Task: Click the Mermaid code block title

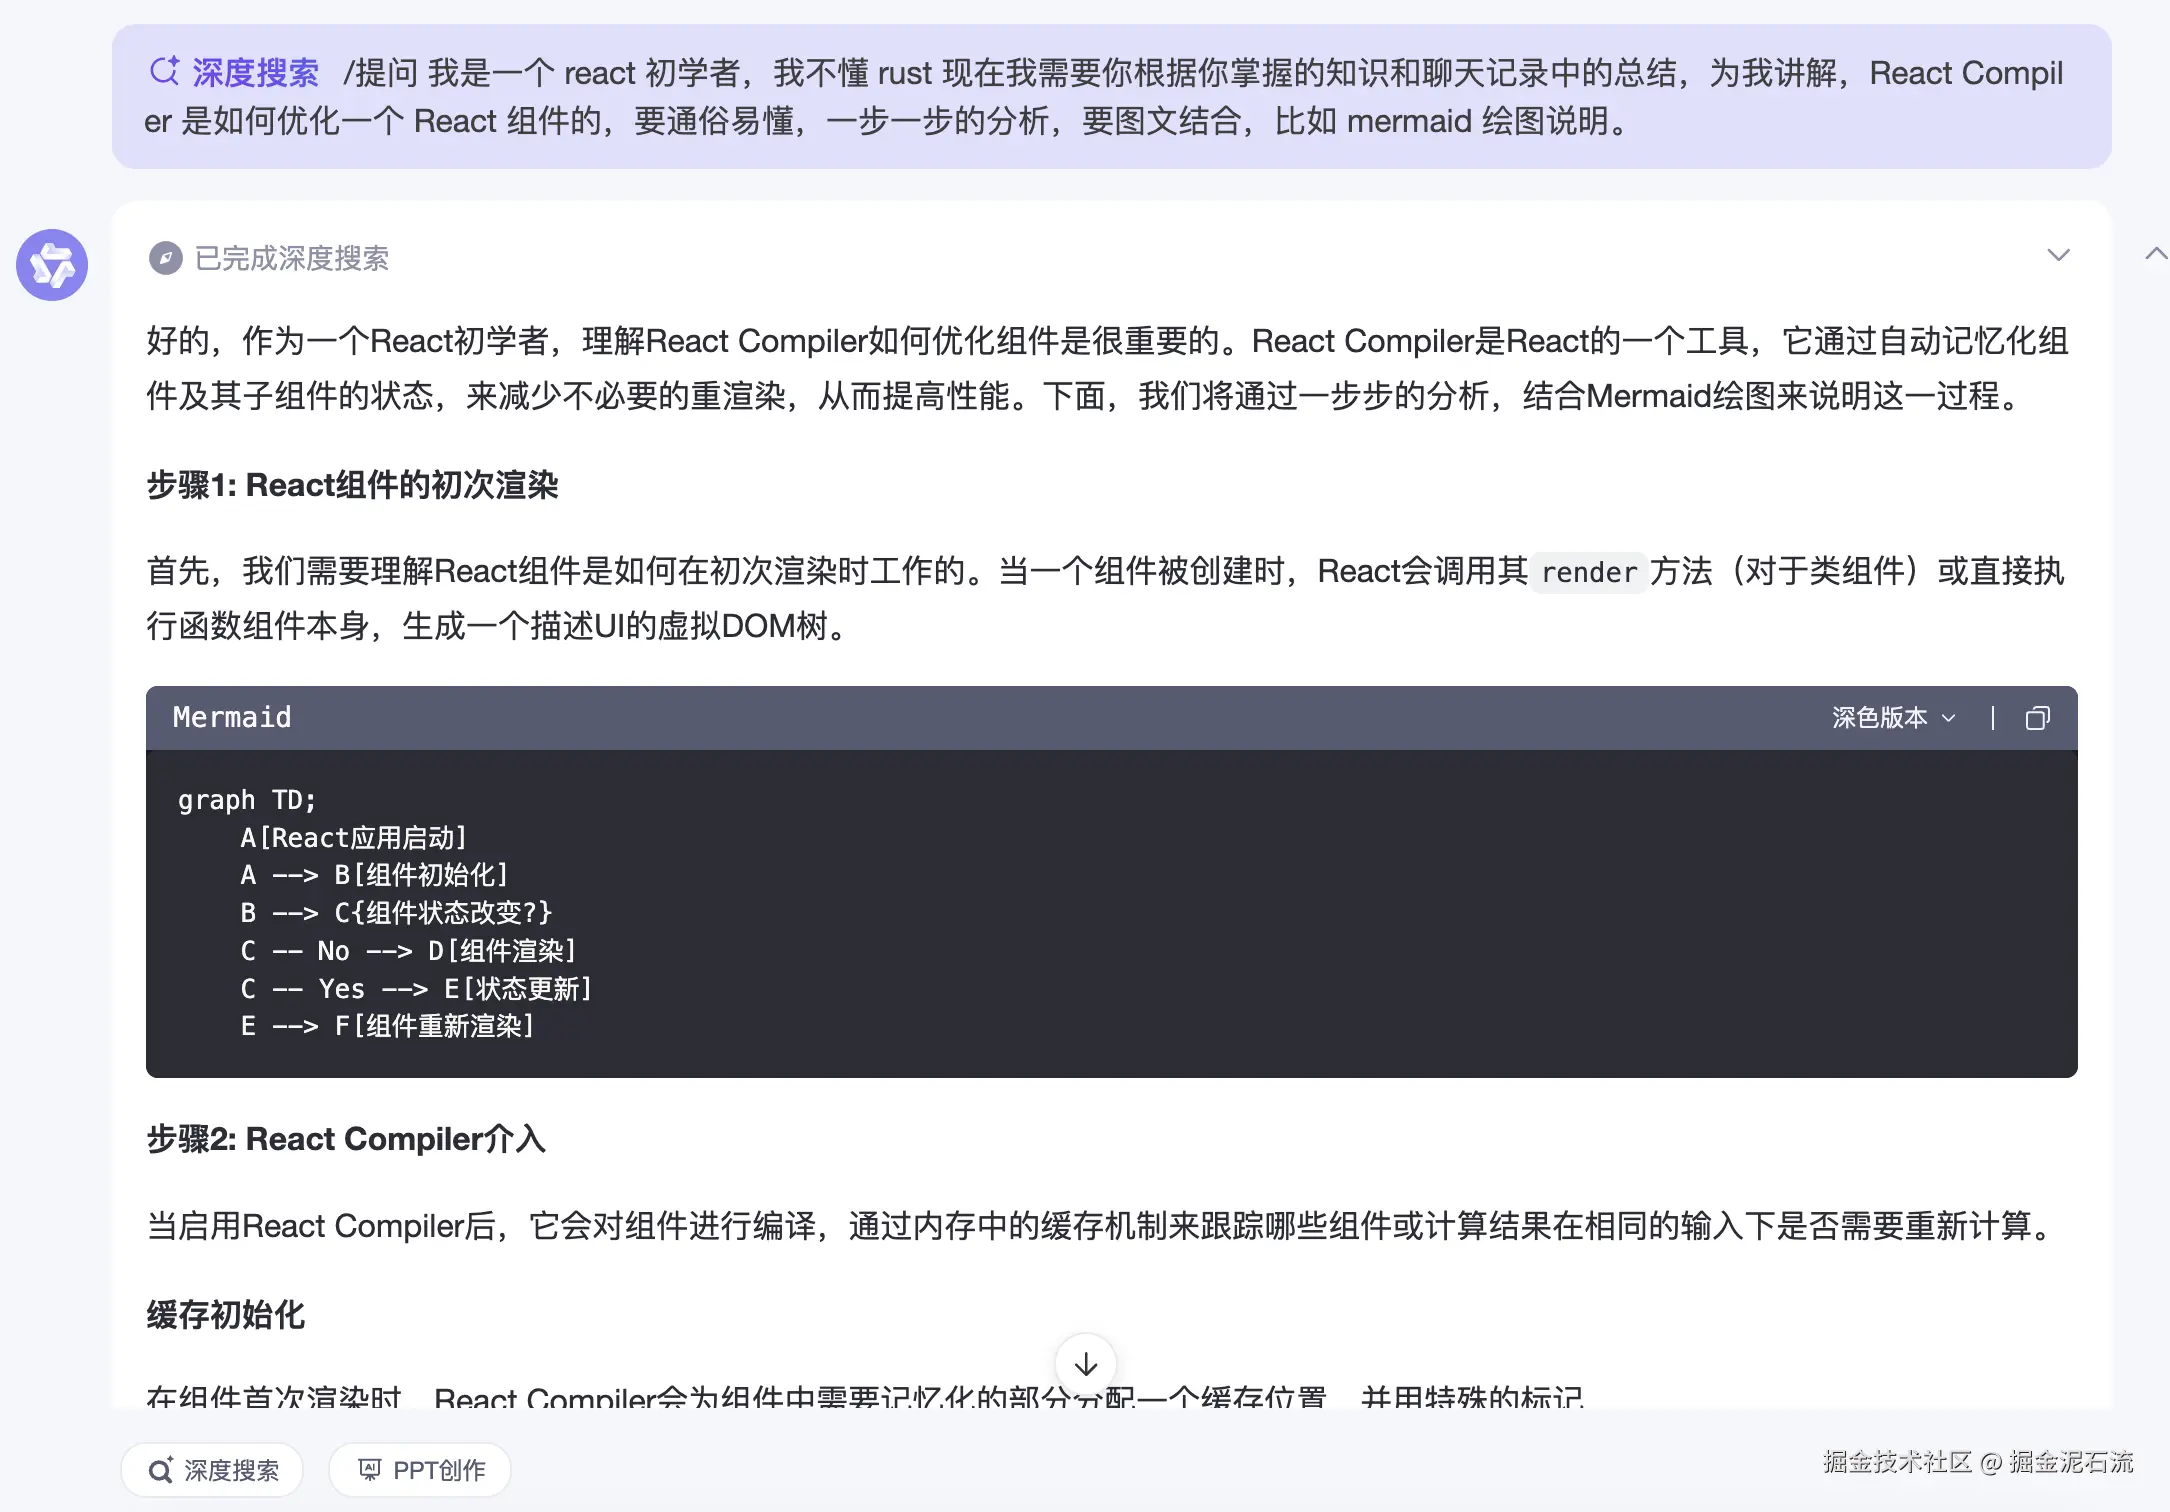Action: (x=232, y=717)
